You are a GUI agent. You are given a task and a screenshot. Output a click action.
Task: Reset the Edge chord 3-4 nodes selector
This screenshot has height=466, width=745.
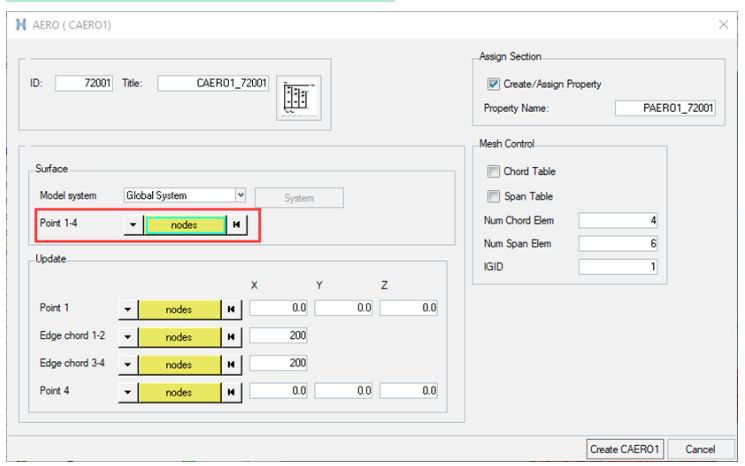[x=231, y=364]
